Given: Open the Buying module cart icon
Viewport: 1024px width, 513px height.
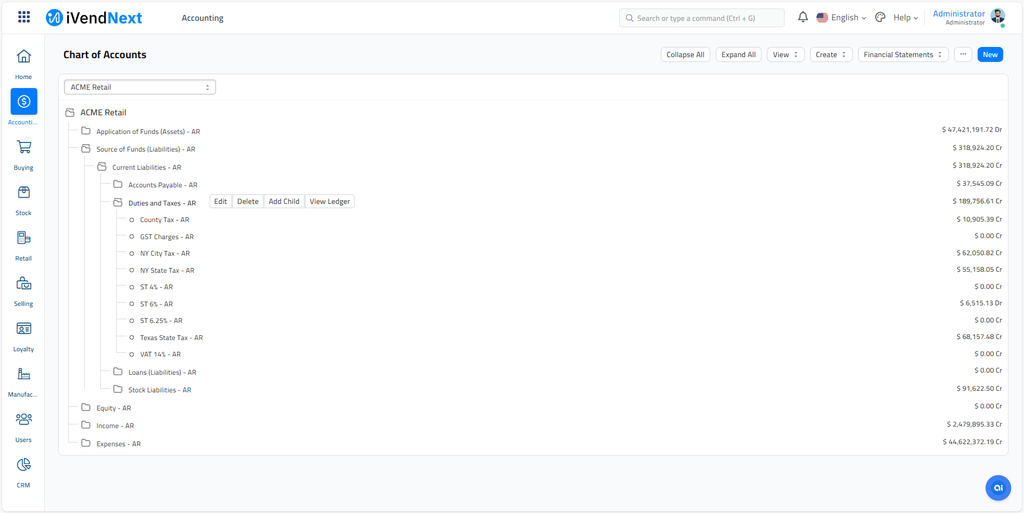Looking at the screenshot, I should [x=23, y=148].
